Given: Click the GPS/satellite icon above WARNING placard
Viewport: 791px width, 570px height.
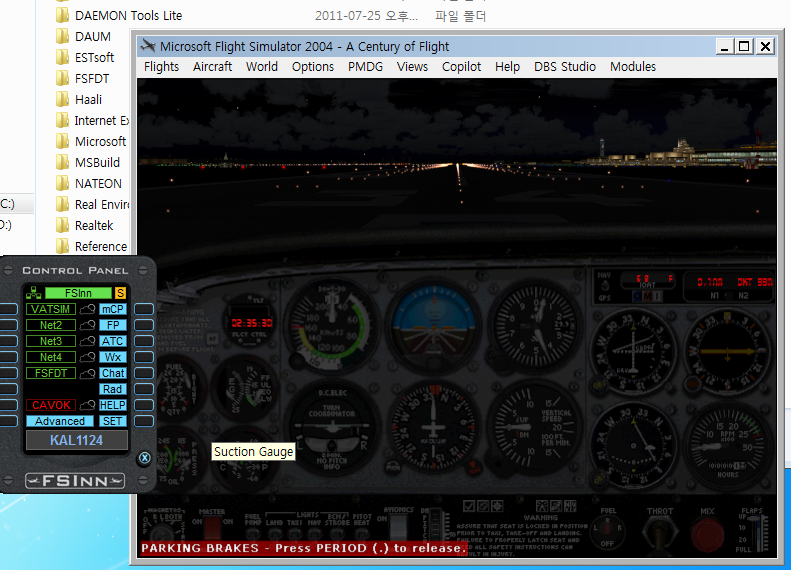Looking at the screenshot, I should [x=542, y=506].
